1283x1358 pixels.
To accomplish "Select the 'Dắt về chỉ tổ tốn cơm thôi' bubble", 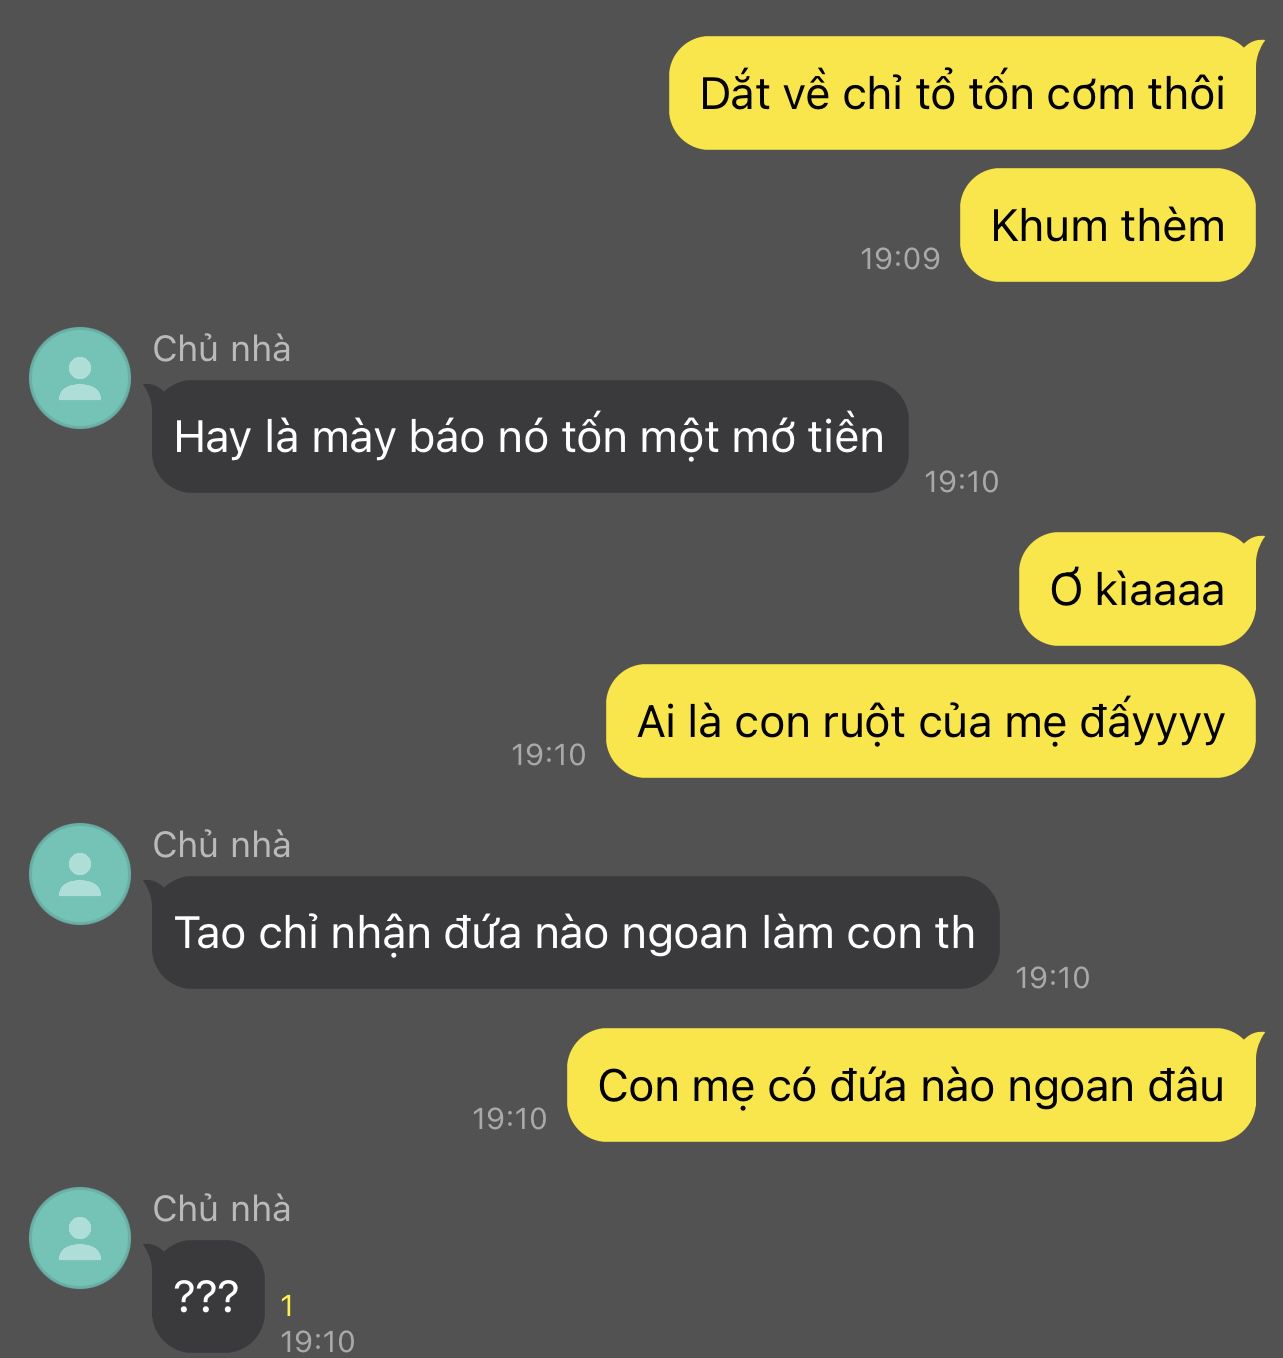I will click(x=962, y=93).
